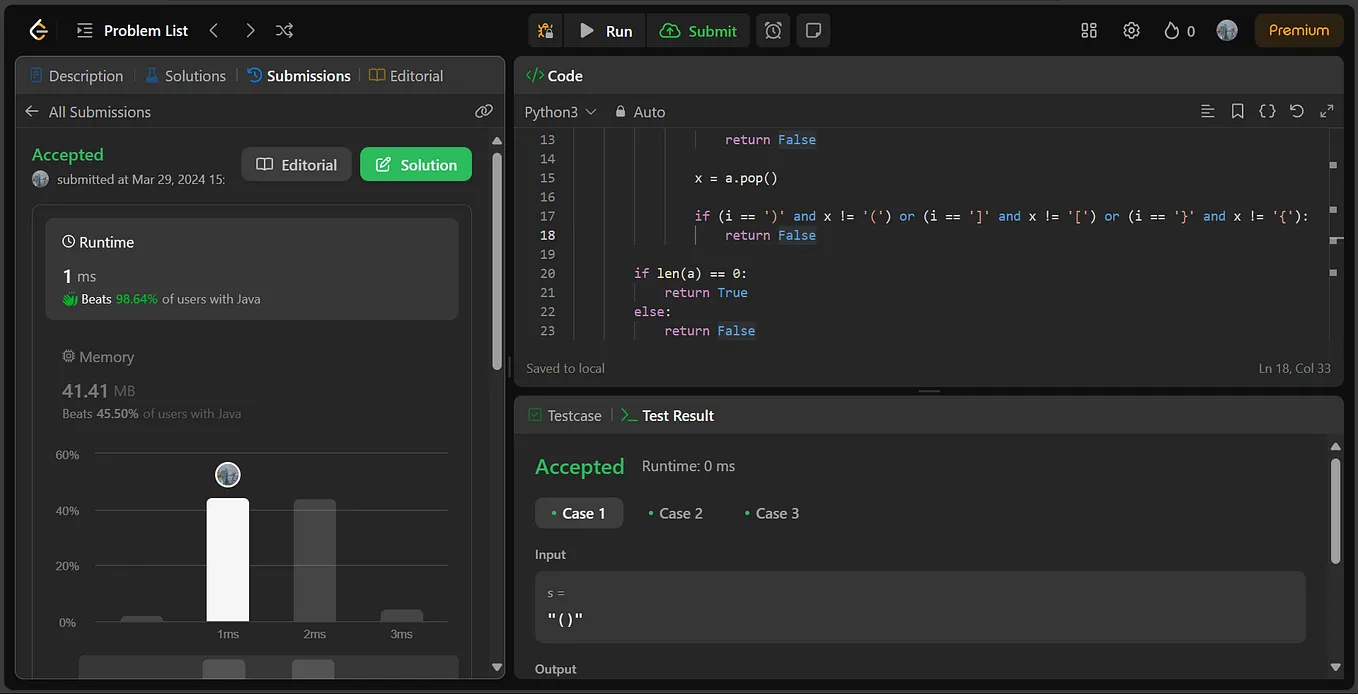Go to next problem chevron
Image resolution: width=1358 pixels, height=694 pixels.
pos(250,31)
